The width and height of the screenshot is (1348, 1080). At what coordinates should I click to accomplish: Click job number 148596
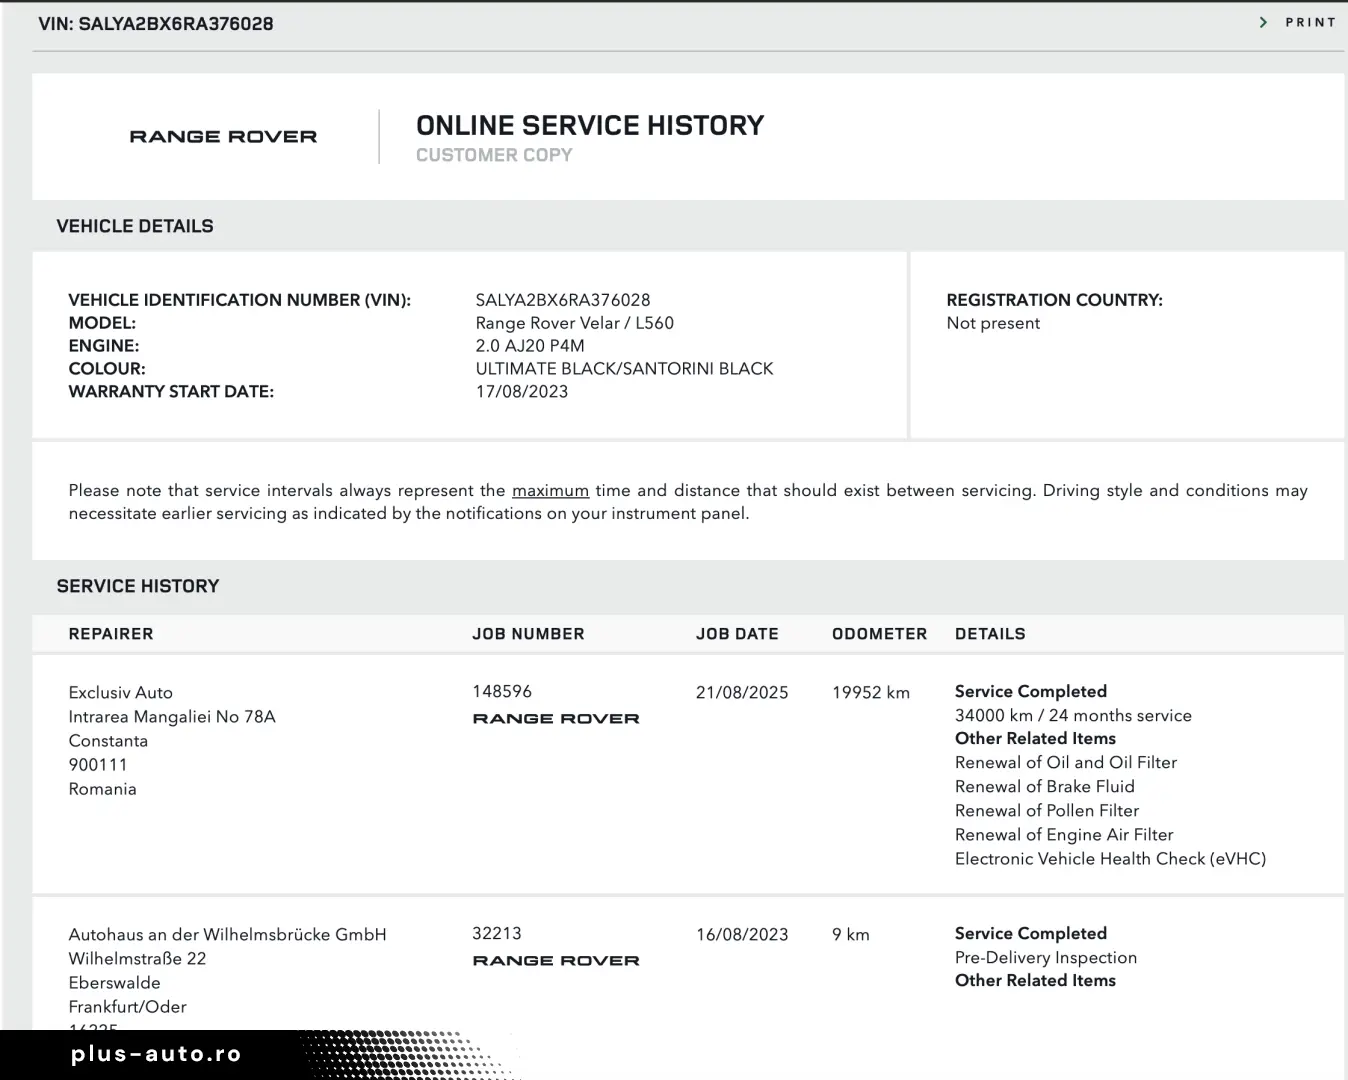click(x=502, y=692)
